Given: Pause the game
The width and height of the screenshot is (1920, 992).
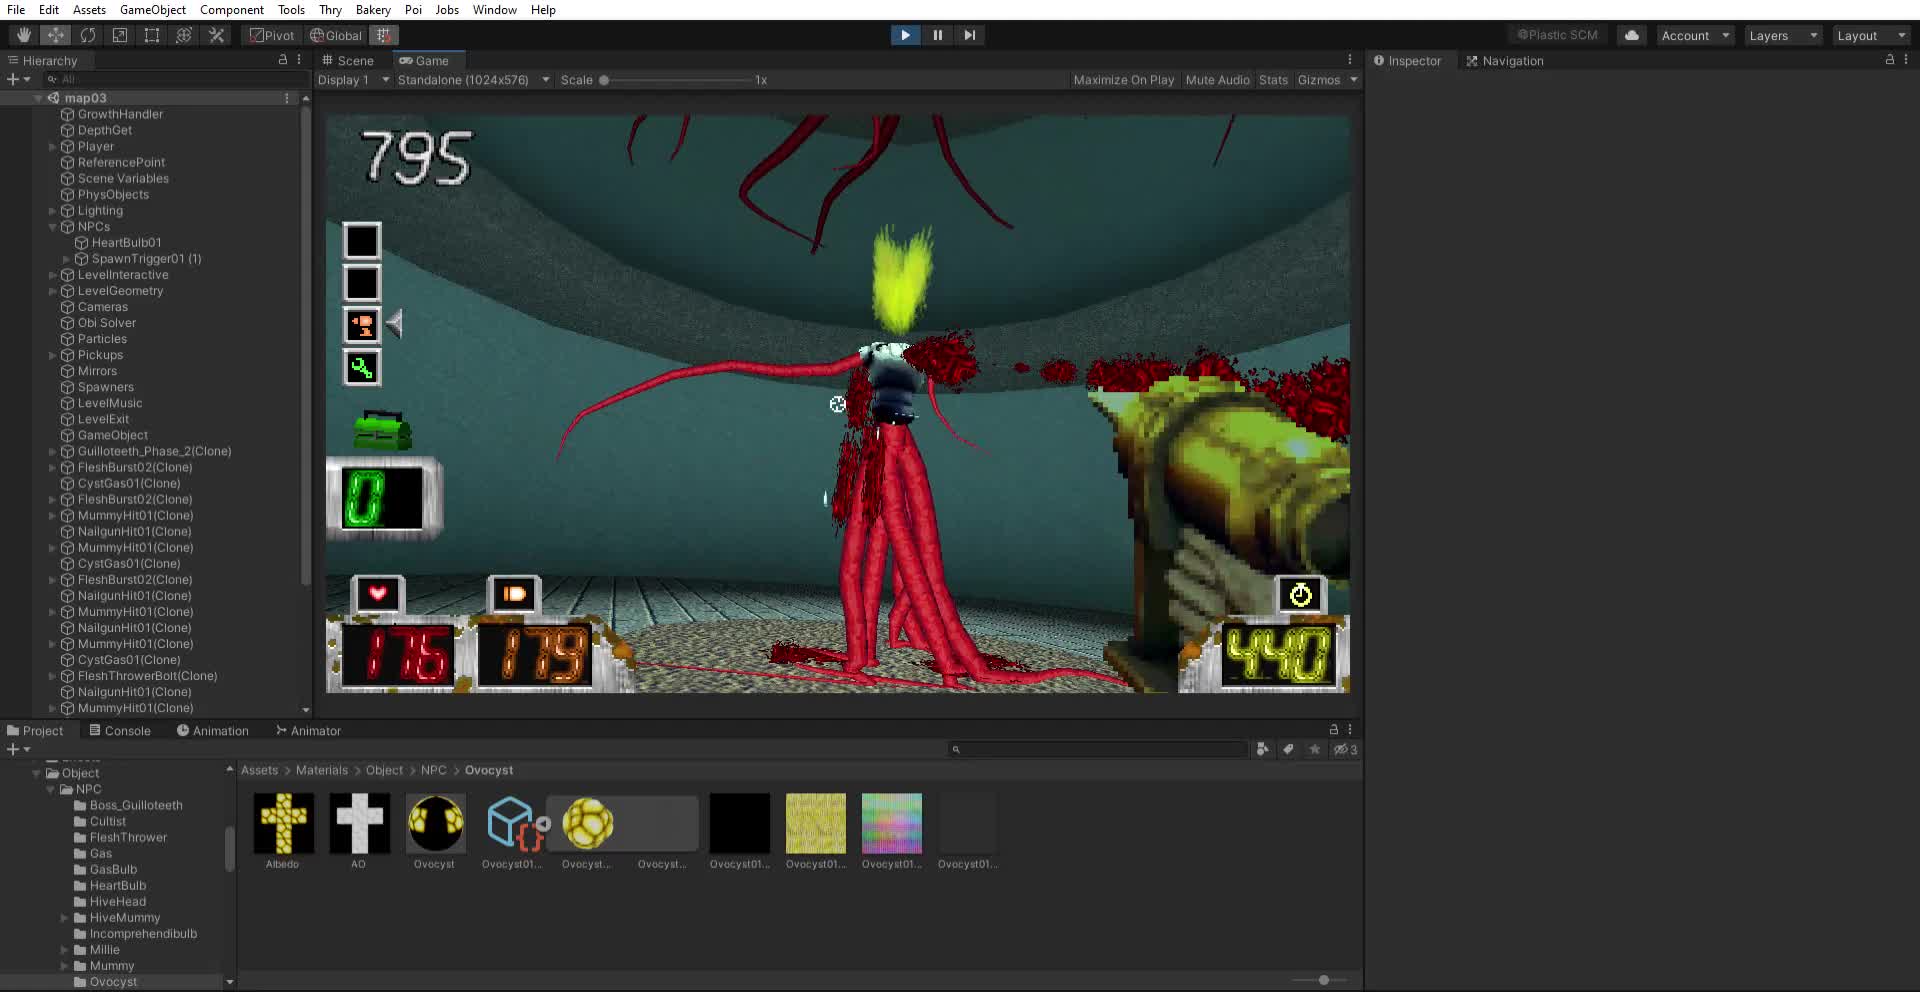Looking at the screenshot, I should pos(937,35).
